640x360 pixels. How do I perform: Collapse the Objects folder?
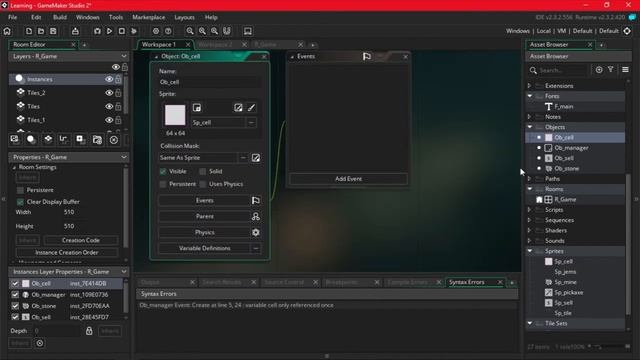[529, 127]
